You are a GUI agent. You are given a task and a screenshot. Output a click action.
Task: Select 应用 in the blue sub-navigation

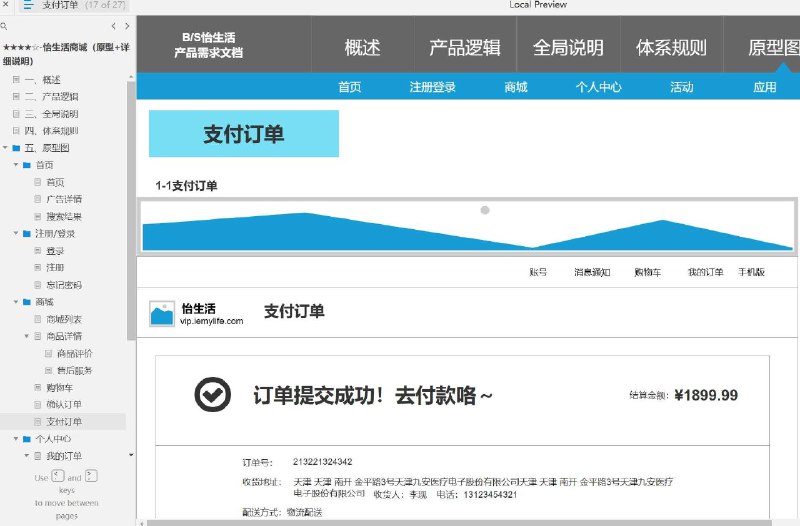click(x=764, y=87)
